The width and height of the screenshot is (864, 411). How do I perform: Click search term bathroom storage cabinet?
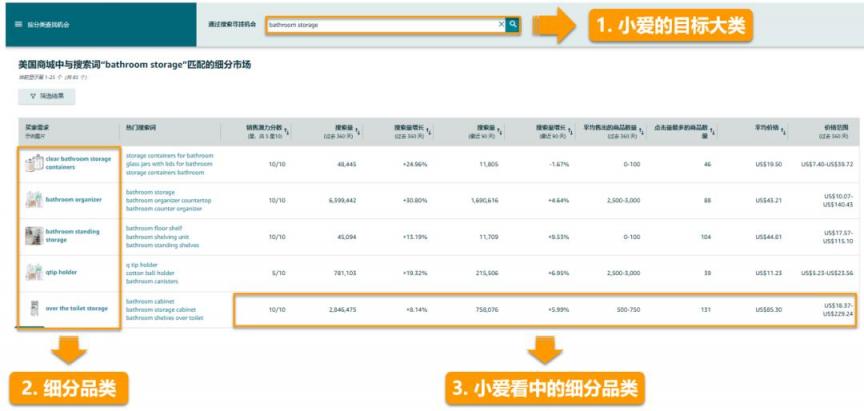click(160, 310)
